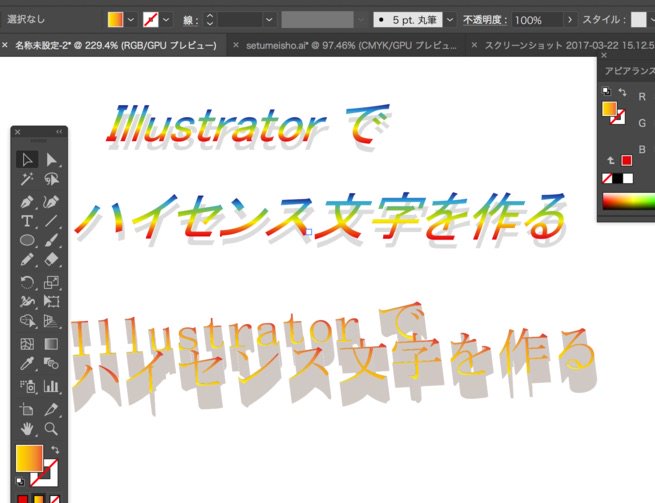Image resolution: width=655 pixels, height=503 pixels.
Task: Open the stroke weight dropdown
Action: pos(269,20)
